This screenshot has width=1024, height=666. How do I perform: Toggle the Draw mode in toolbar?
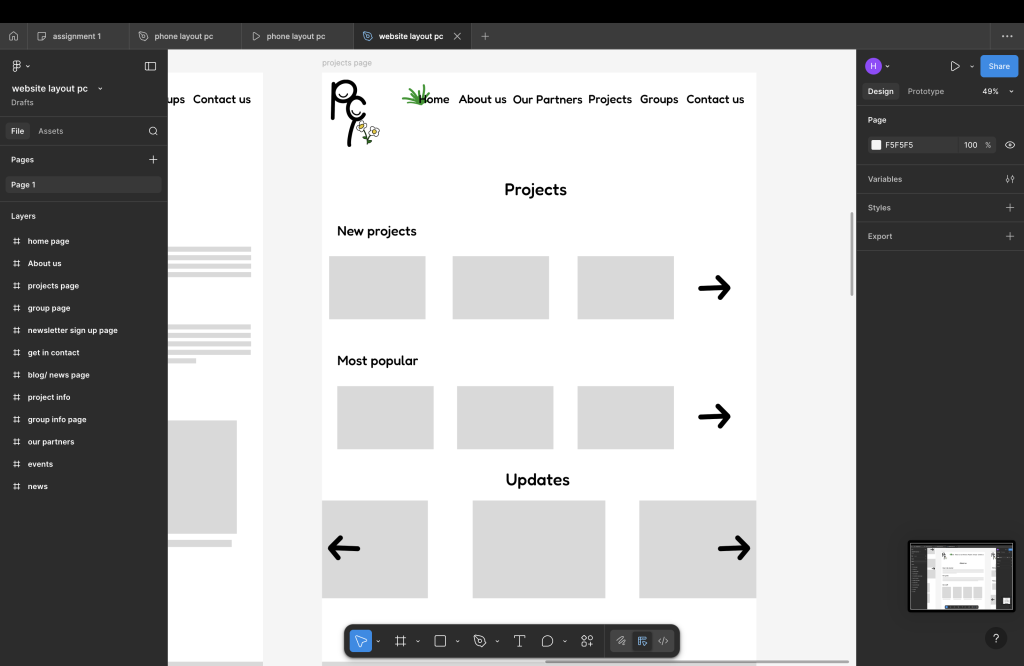(x=621, y=641)
